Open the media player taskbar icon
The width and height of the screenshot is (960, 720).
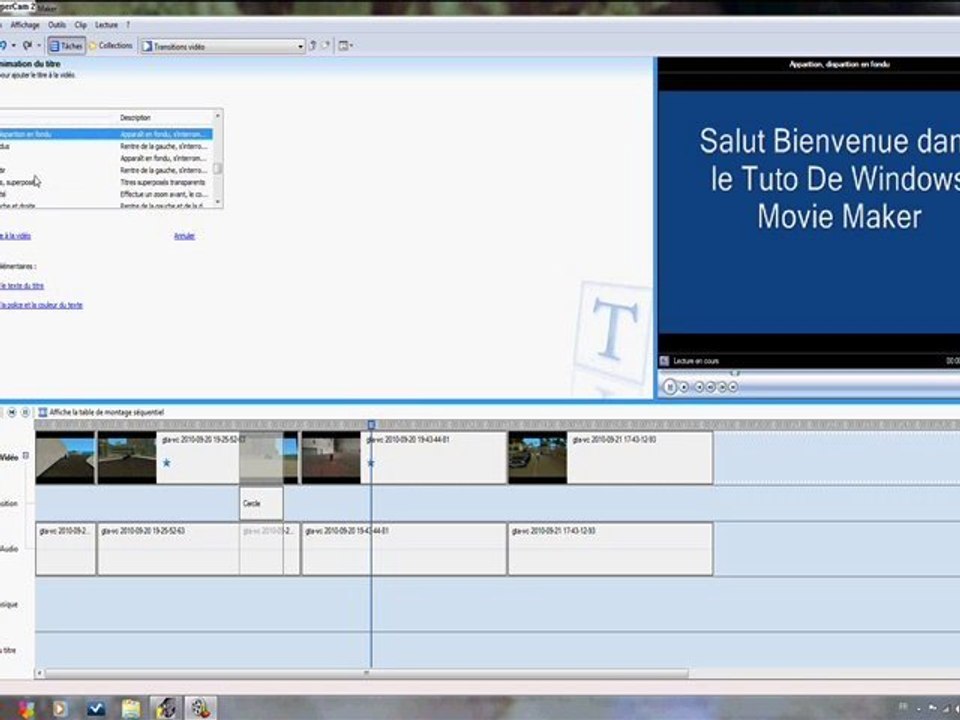pyautogui.click(x=60, y=709)
